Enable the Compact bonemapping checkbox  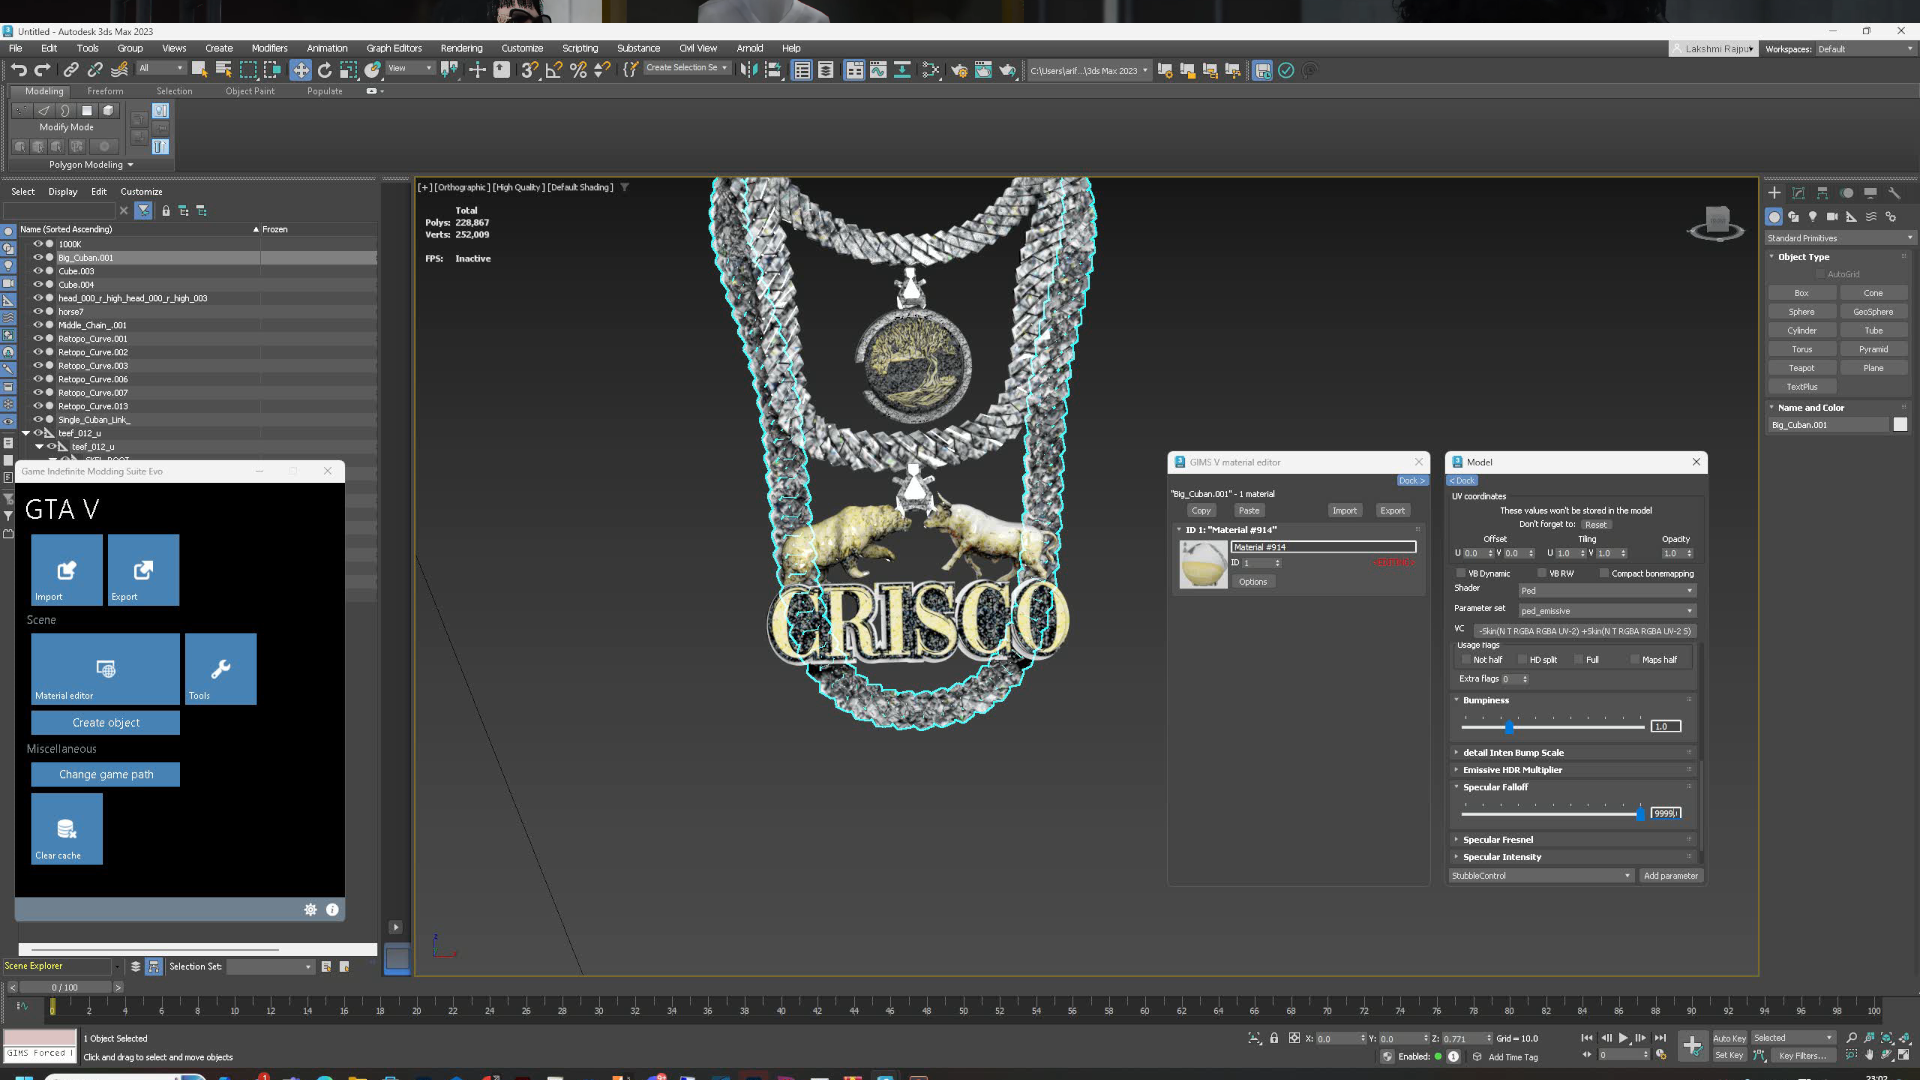point(1604,574)
